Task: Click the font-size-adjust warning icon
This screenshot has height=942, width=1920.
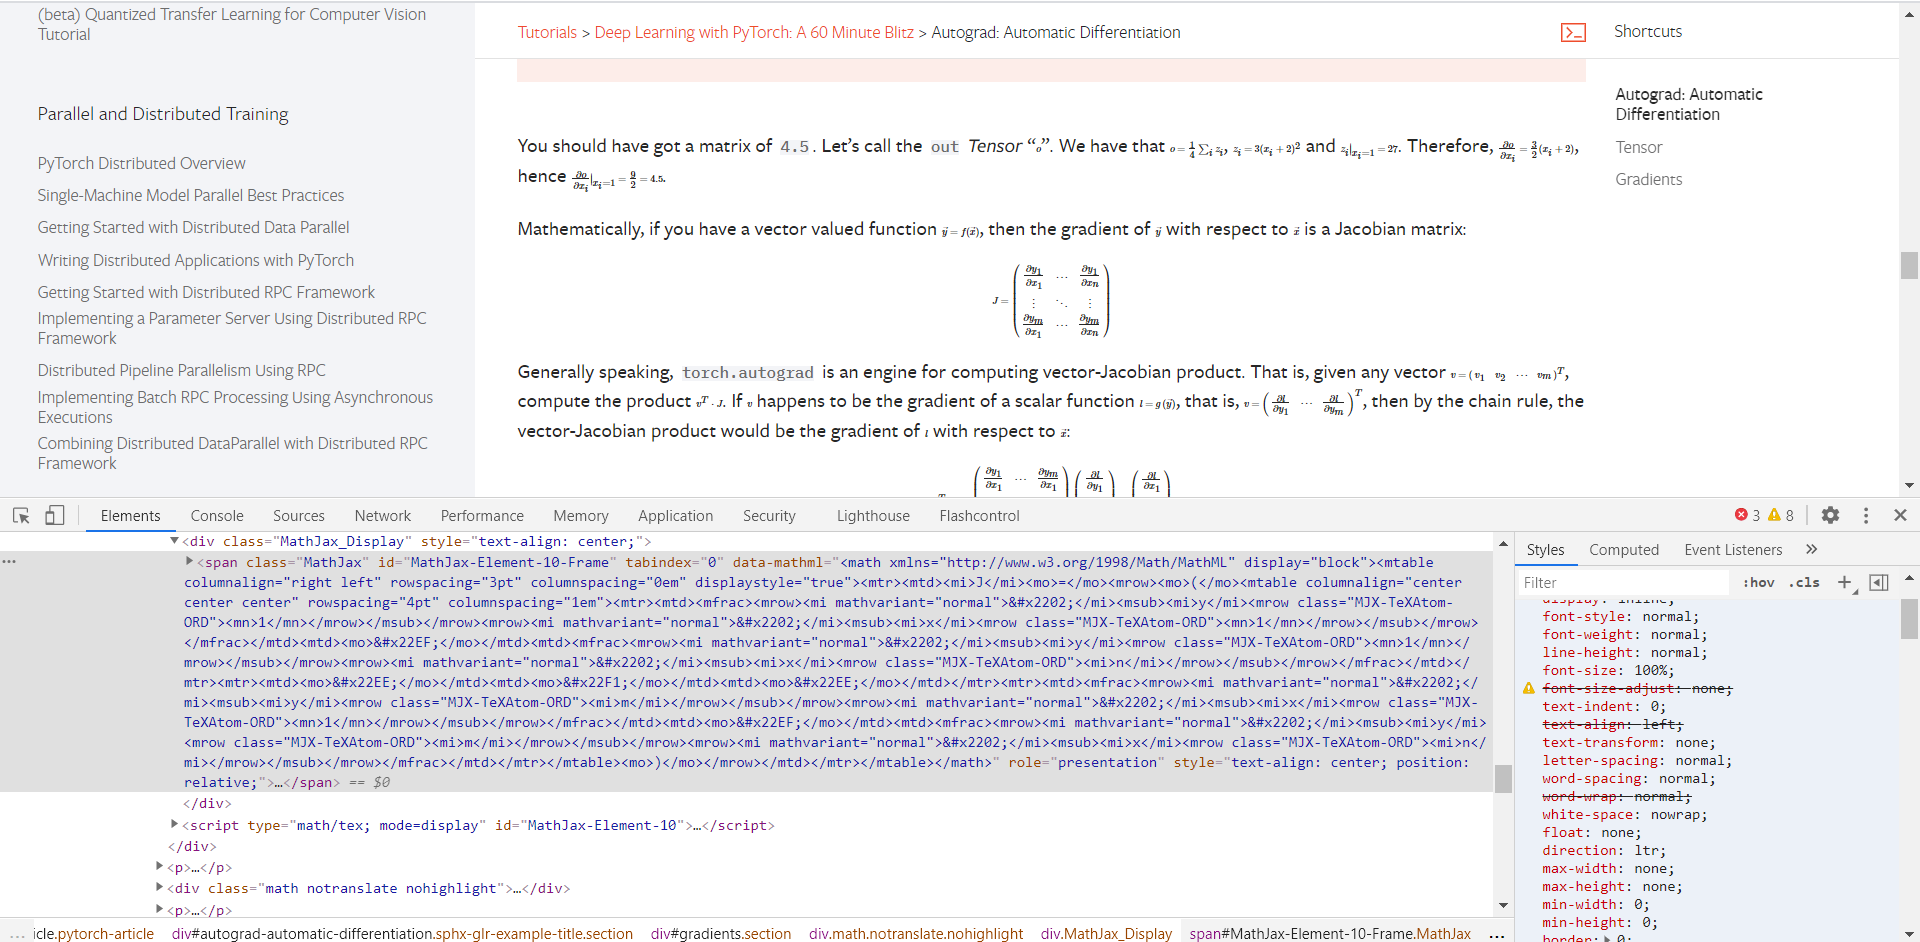Action: point(1528,688)
